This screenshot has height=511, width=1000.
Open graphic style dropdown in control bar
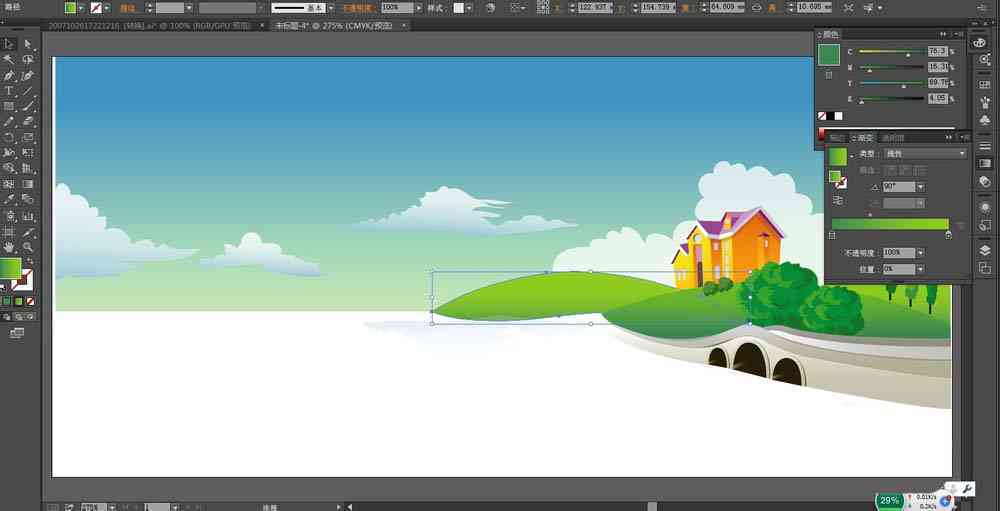(x=469, y=8)
